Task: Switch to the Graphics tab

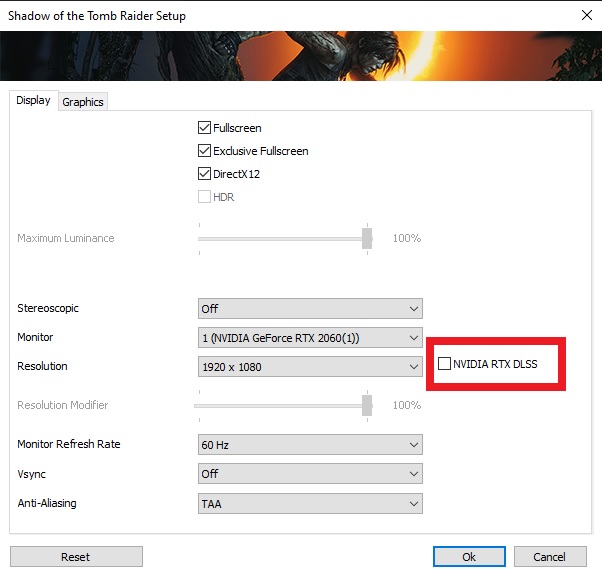Action: 83,102
